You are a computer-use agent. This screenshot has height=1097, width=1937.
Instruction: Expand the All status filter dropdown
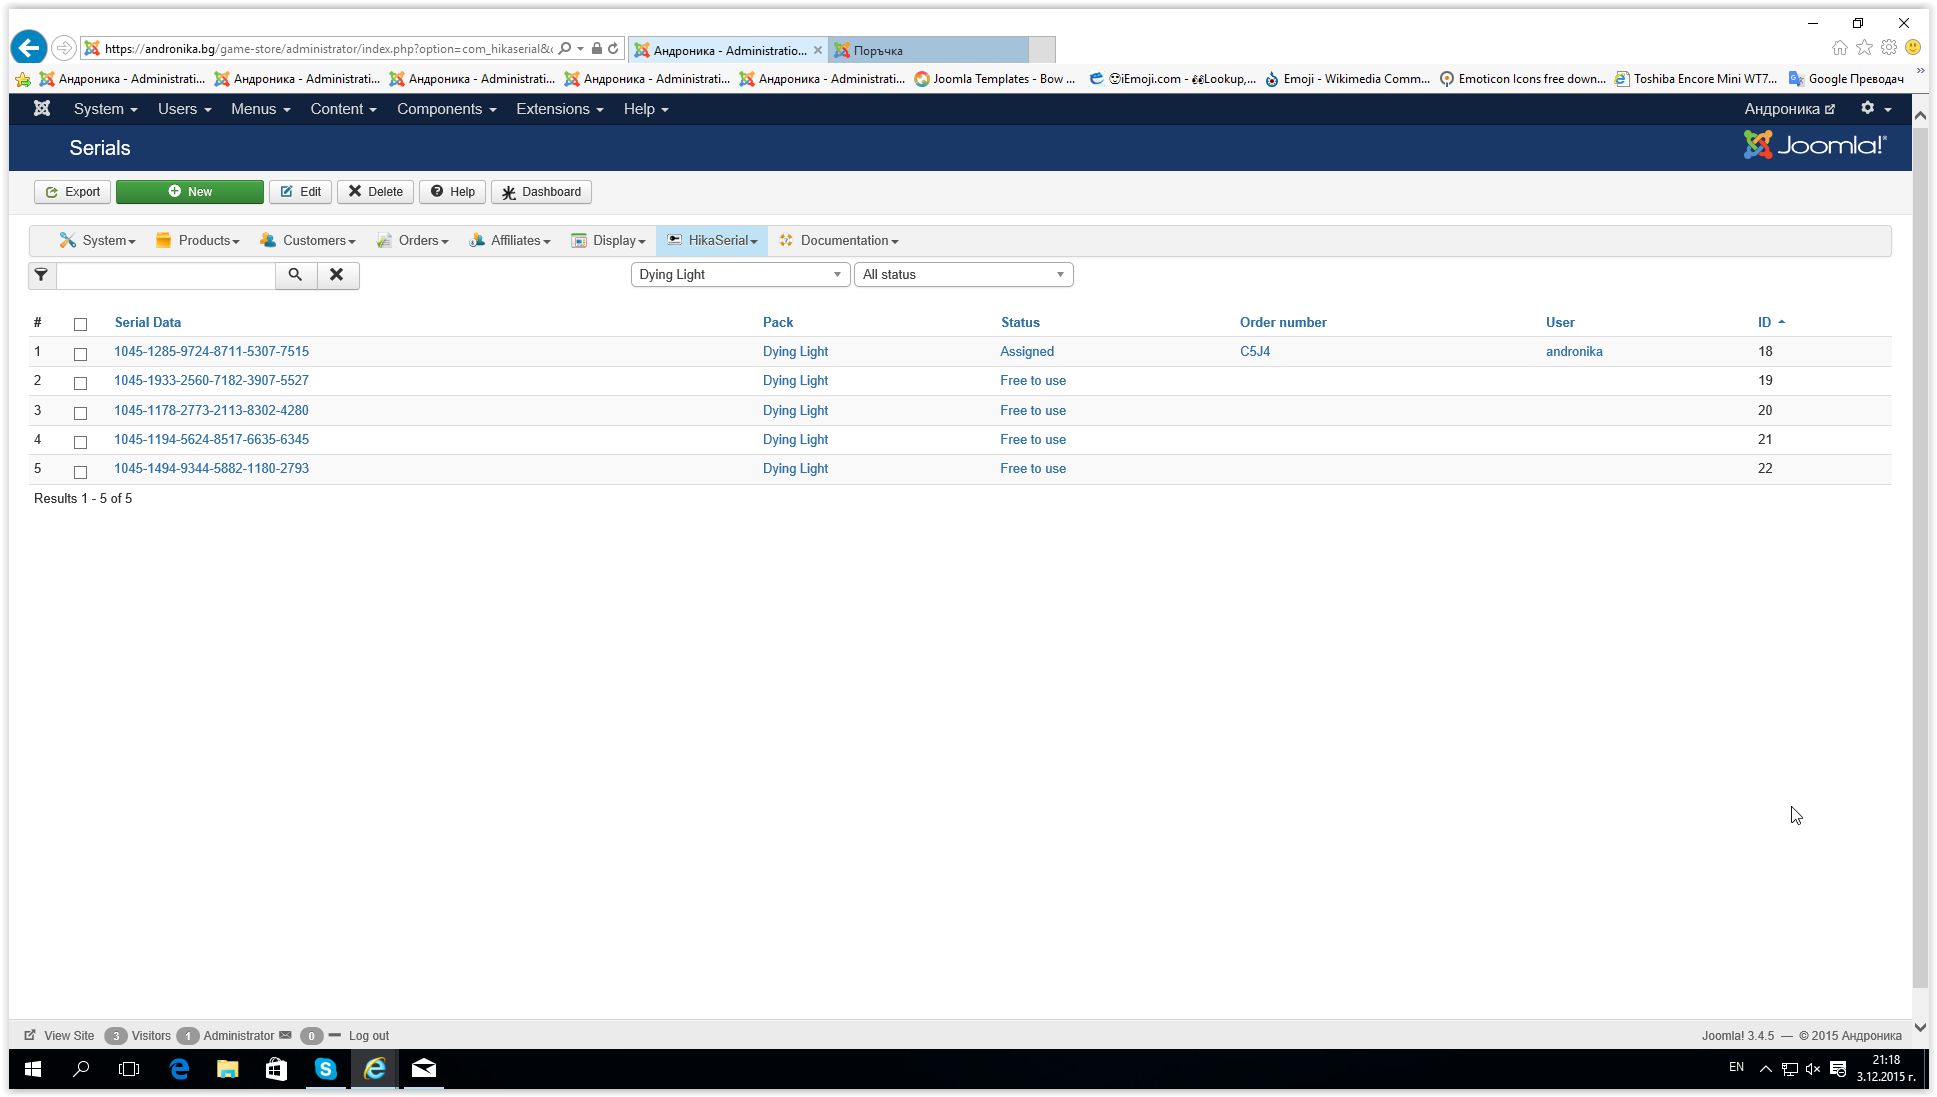[963, 275]
